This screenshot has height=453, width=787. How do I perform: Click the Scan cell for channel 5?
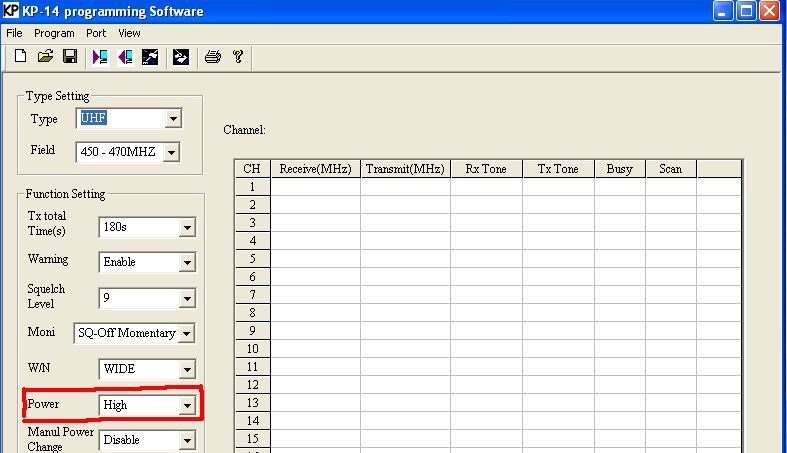(x=671, y=259)
